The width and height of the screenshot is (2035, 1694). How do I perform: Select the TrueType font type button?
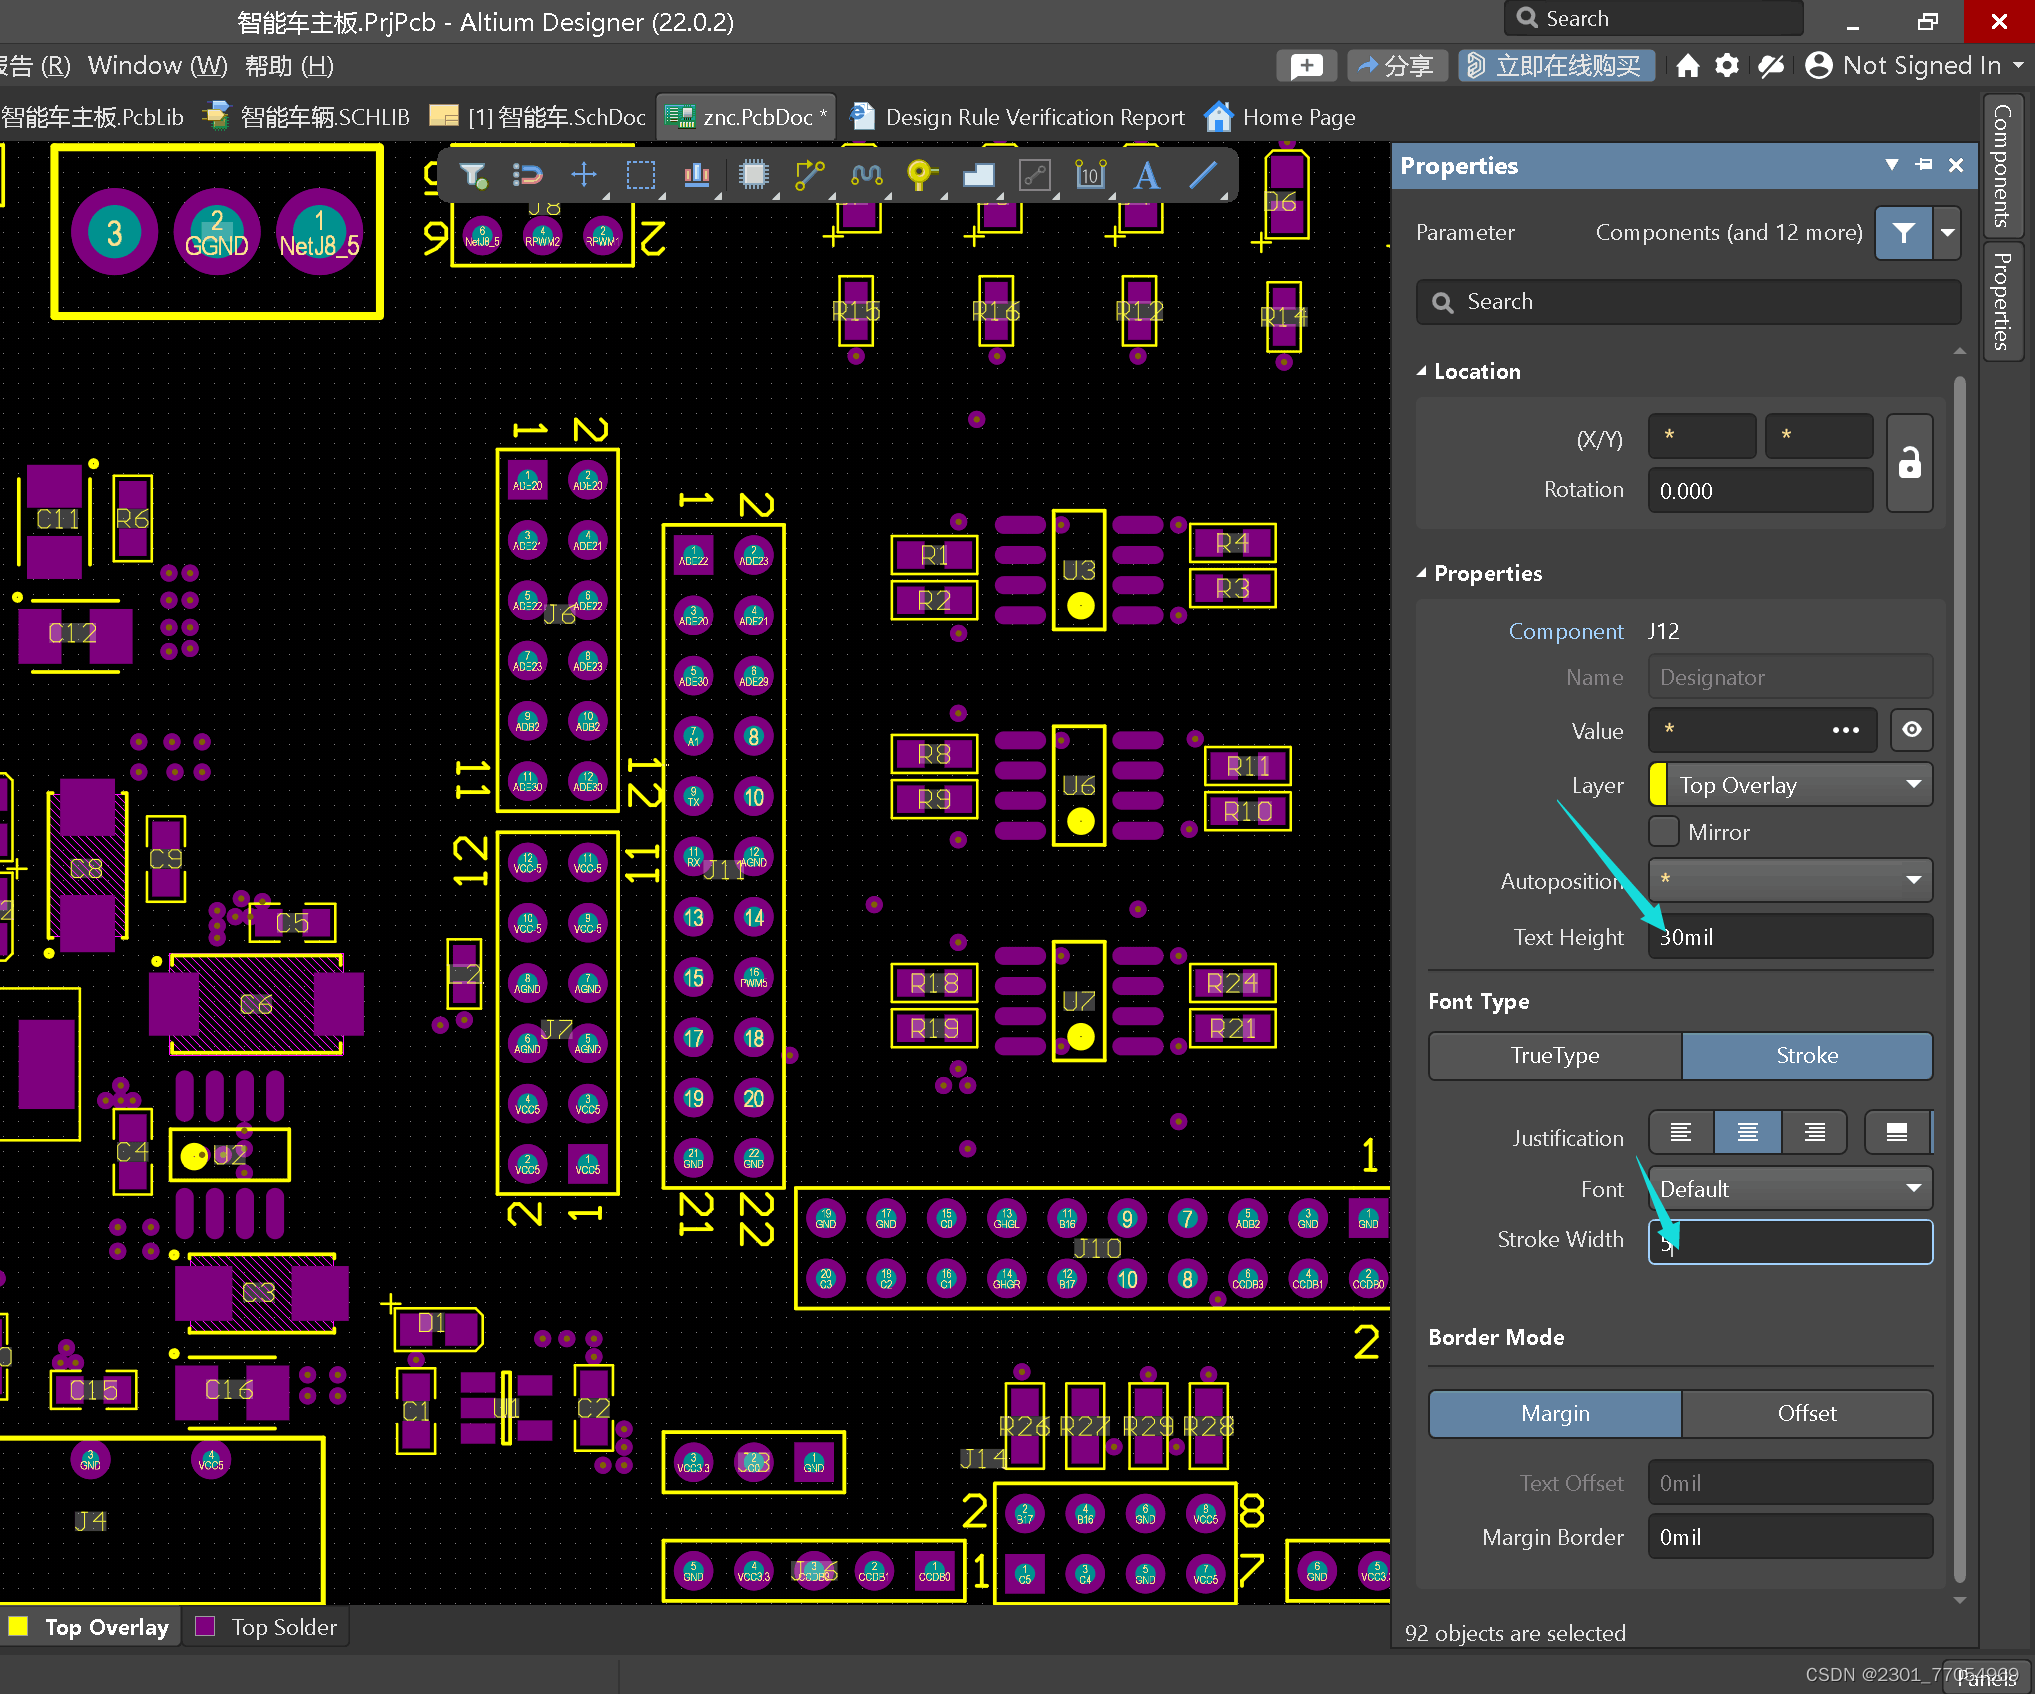[x=1554, y=1055]
